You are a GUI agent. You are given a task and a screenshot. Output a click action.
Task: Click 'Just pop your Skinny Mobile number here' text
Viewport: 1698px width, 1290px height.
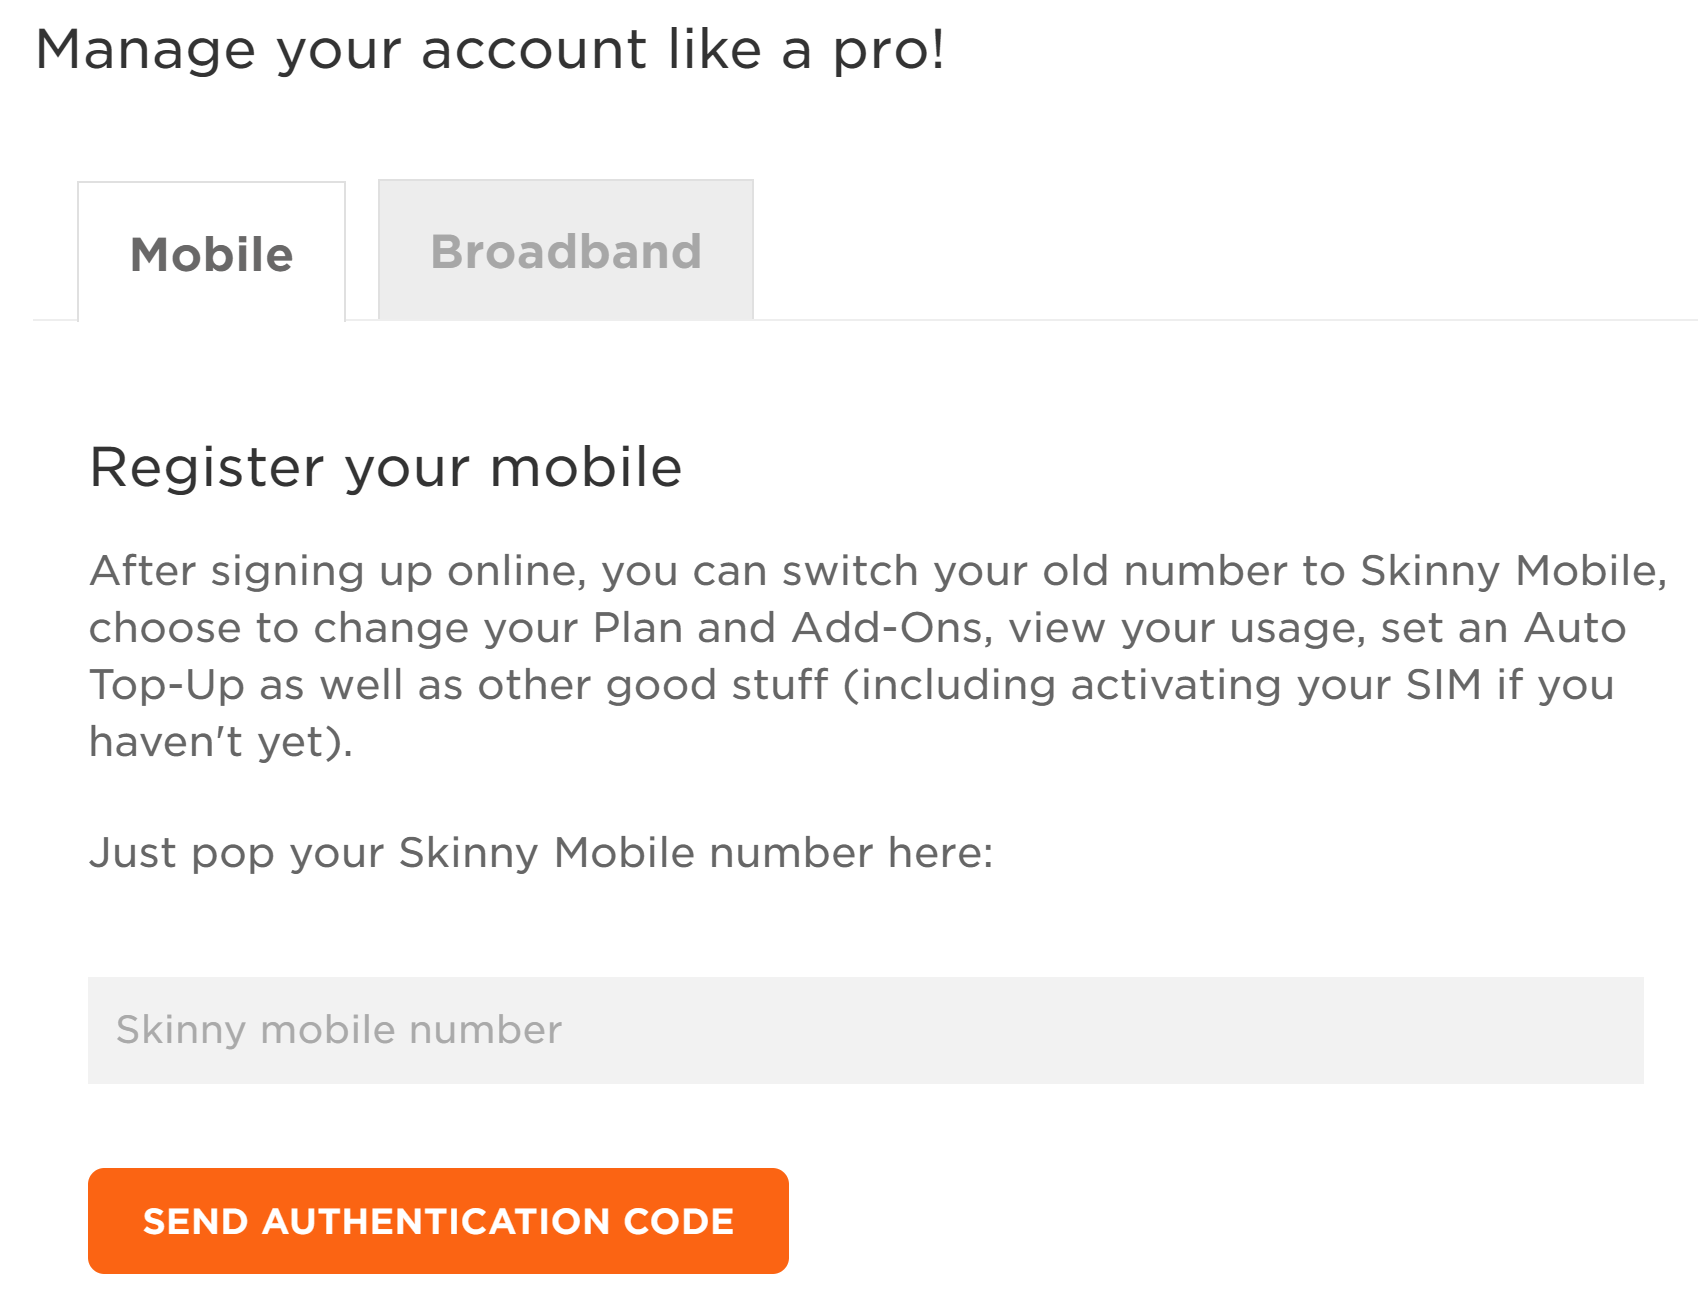[x=541, y=853]
